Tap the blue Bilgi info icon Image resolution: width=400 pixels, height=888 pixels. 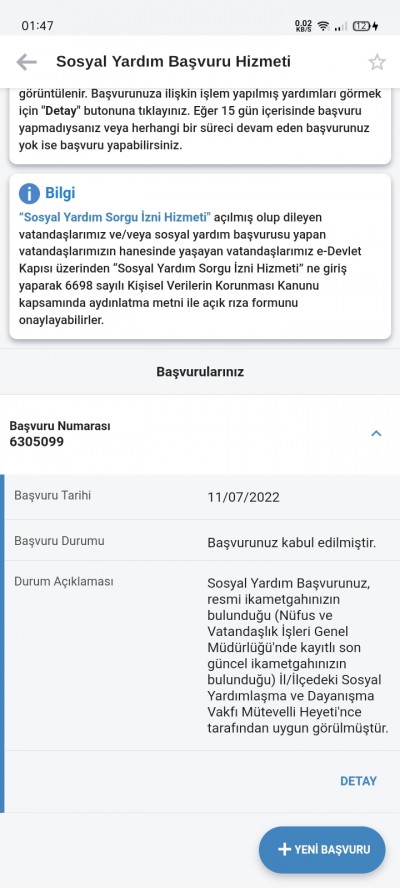[29, 193]
